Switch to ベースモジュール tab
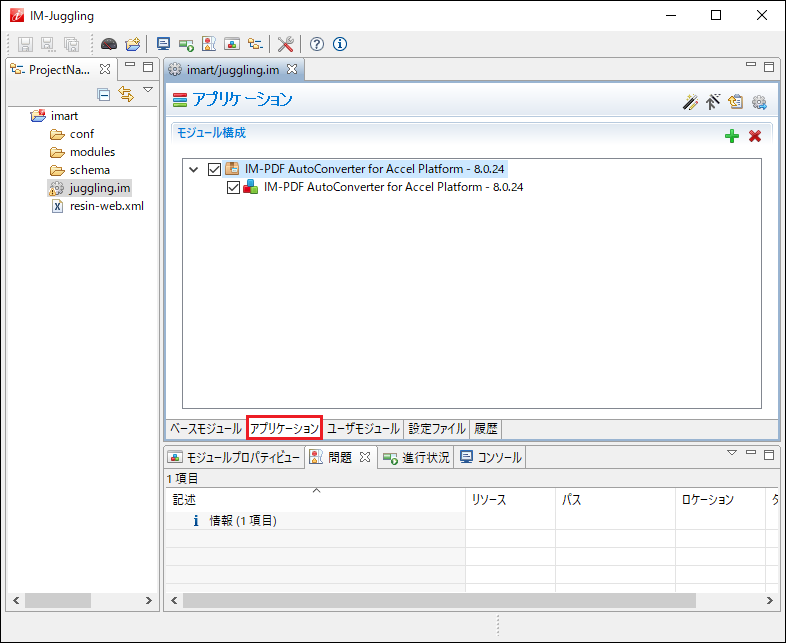This screenshot has height=643, width=786. pyautogui.click(x=206, y=429)
